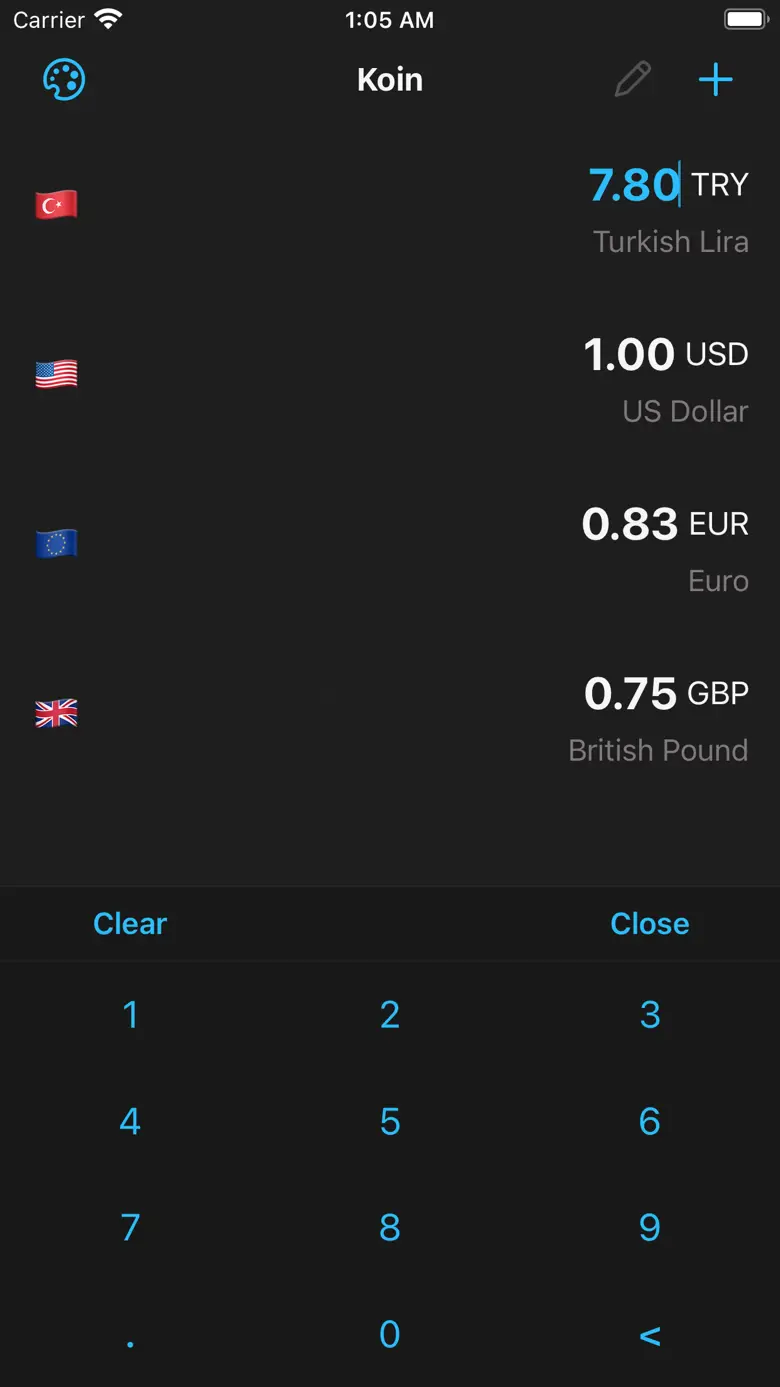Tap the United Kingdom flag icon

point(56,713)
